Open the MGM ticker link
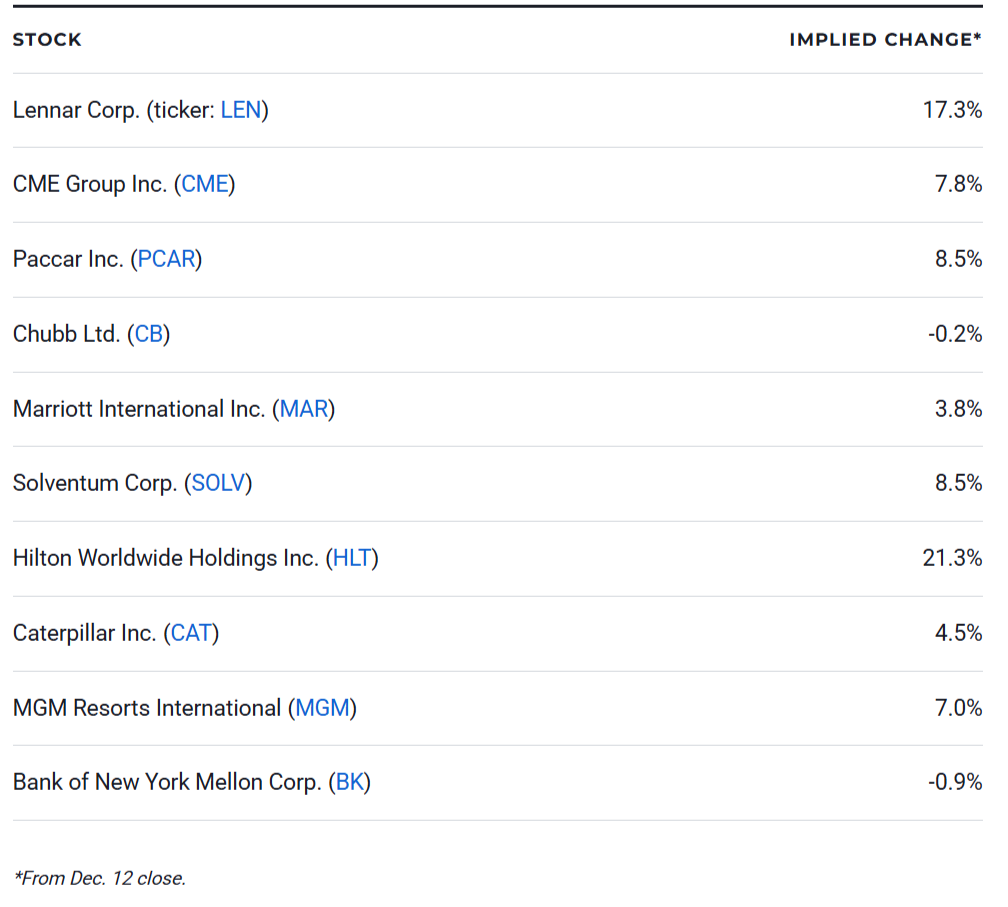The image size is (1008, 907). (322, 708)
